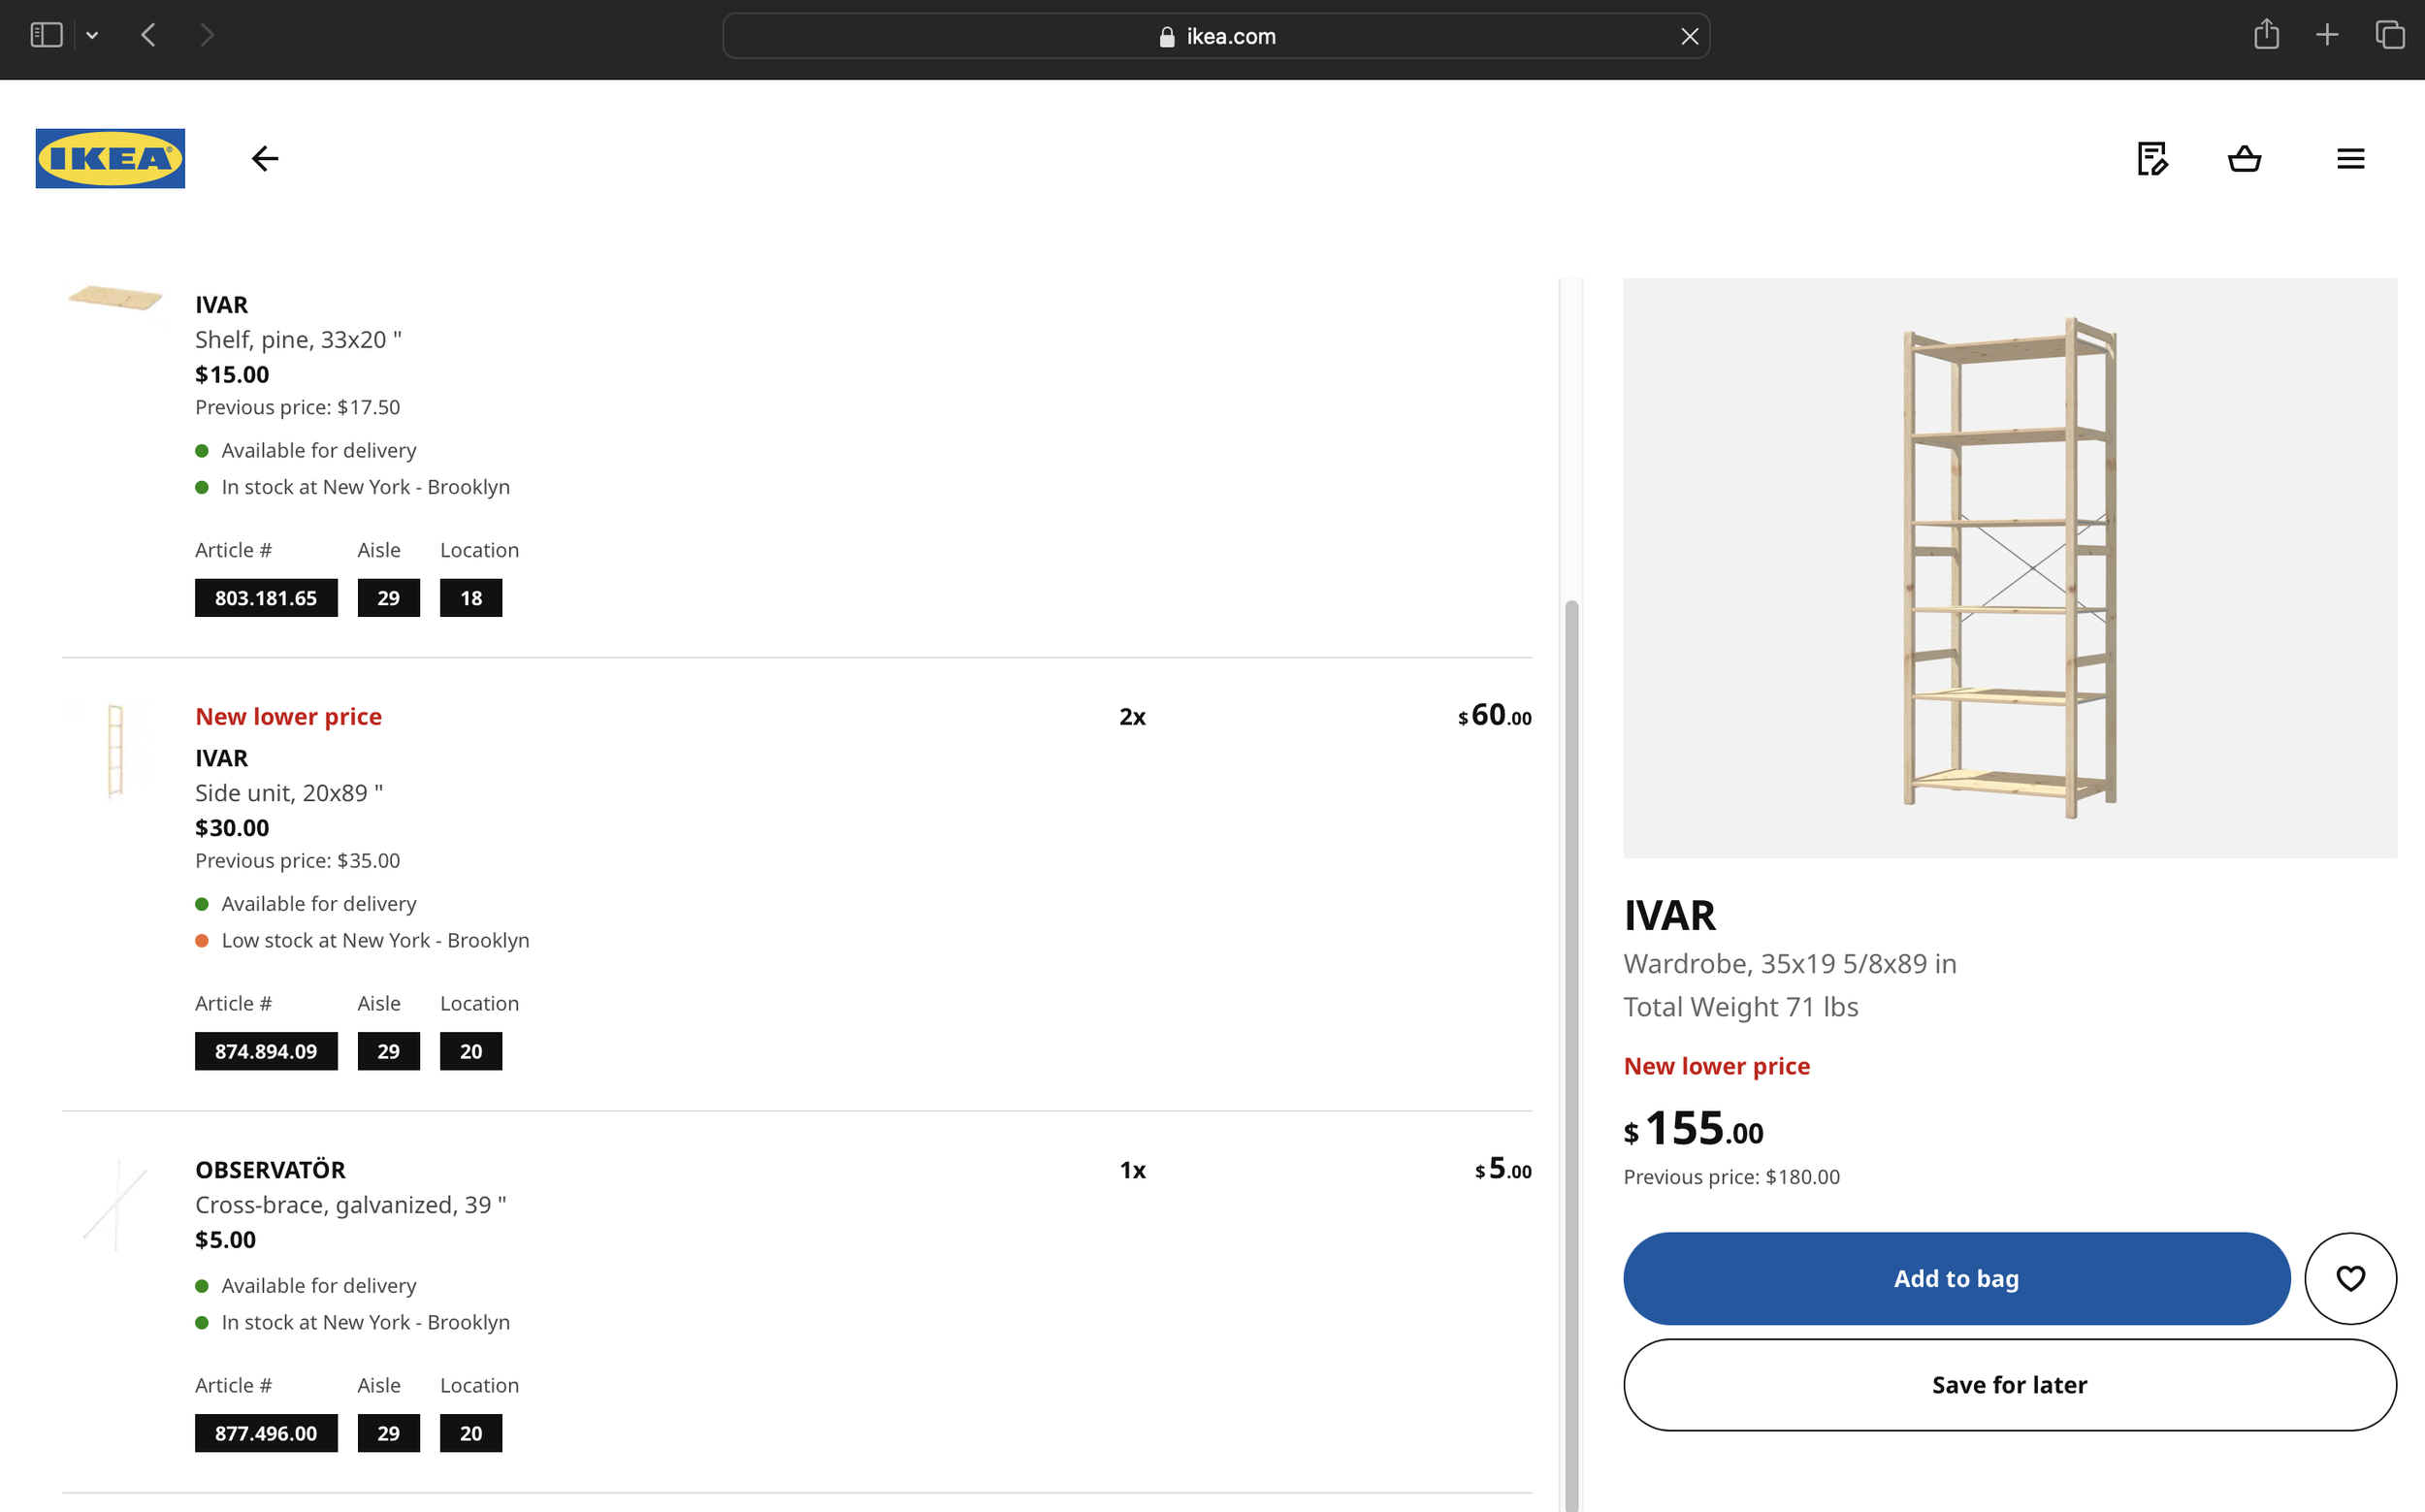Stop loading with address bar X
The width and height of the screenshot is (2425, 1512).
coord(1689,36)
